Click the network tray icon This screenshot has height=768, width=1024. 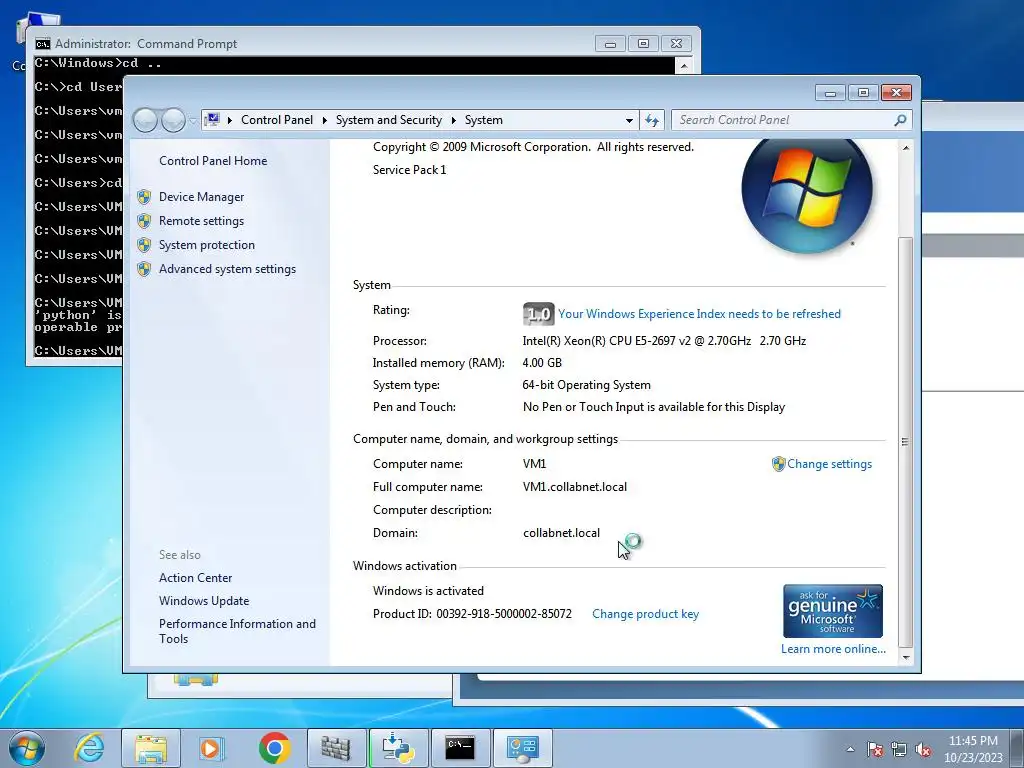(x=899, y=749)
